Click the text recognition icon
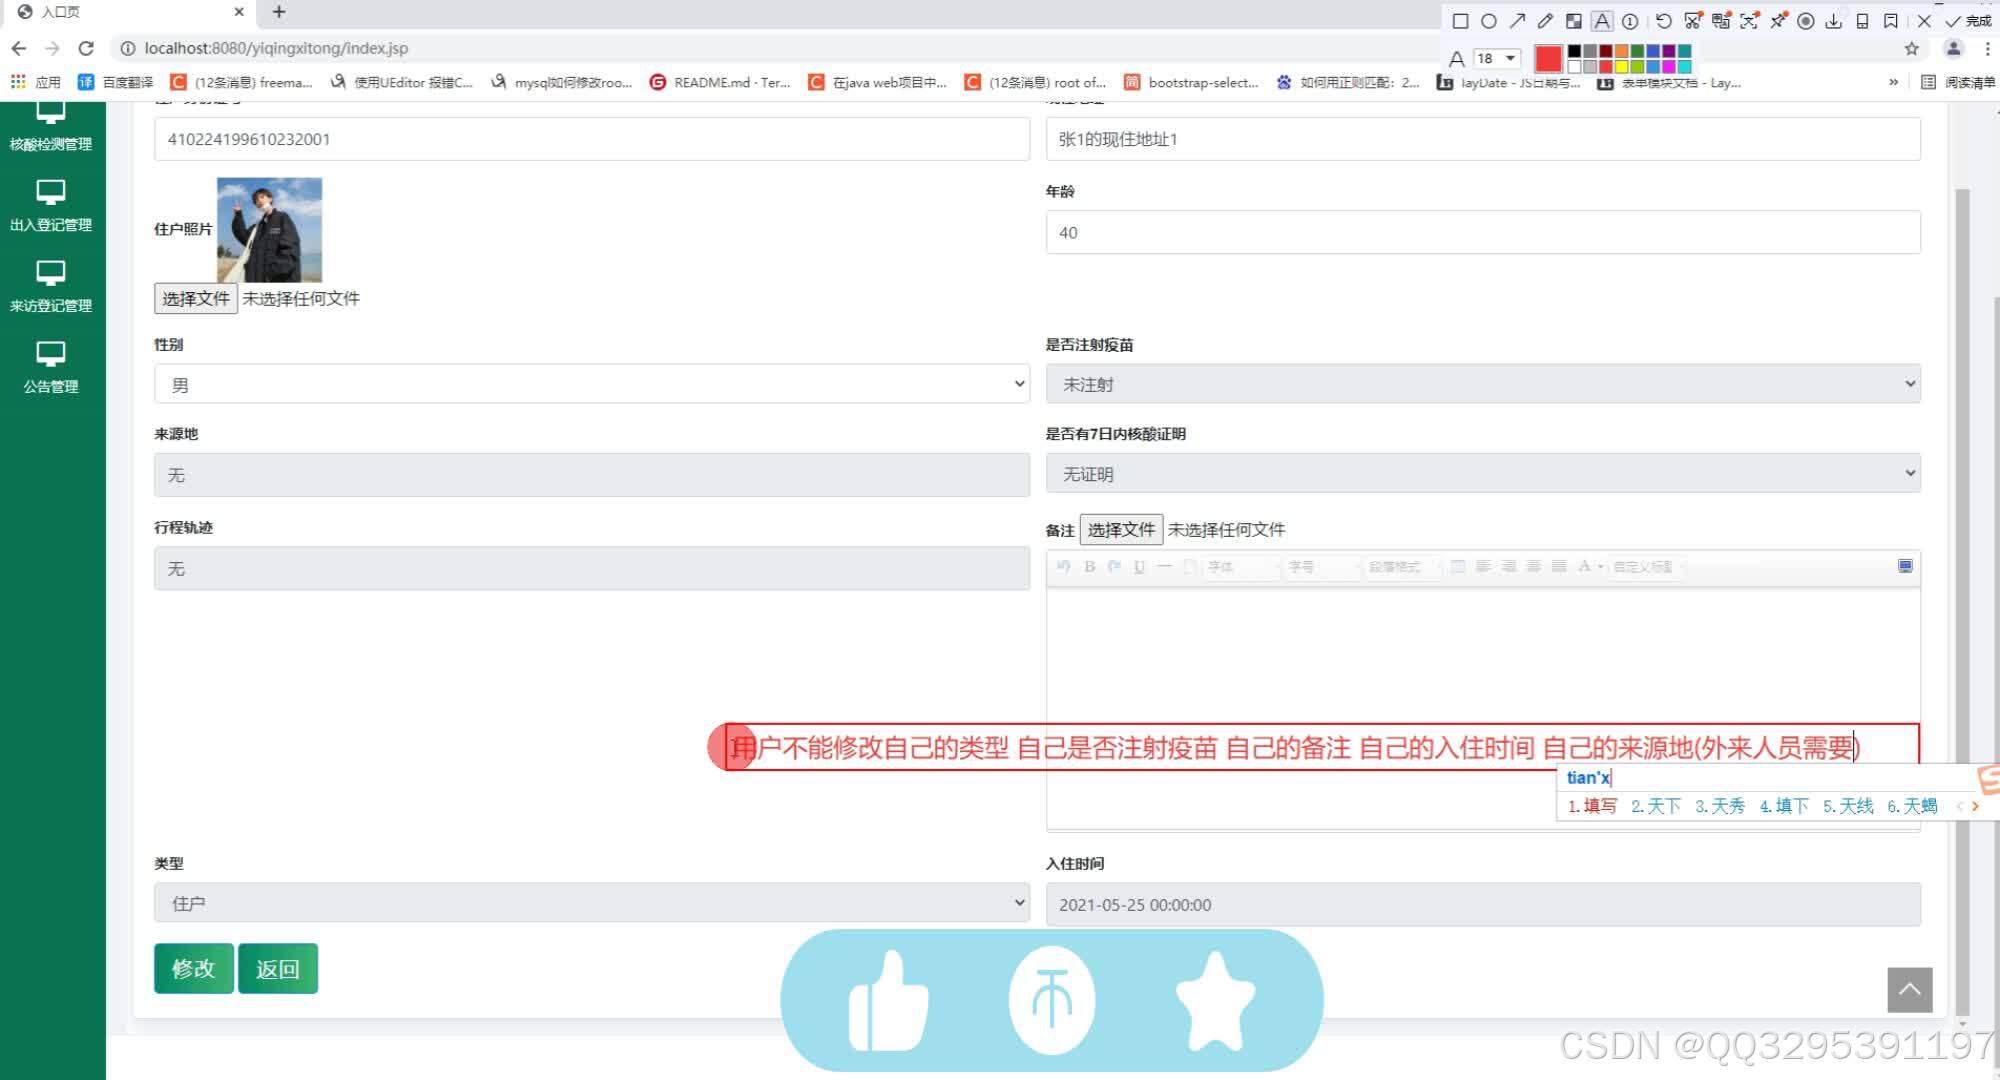 pos(1749,21)
